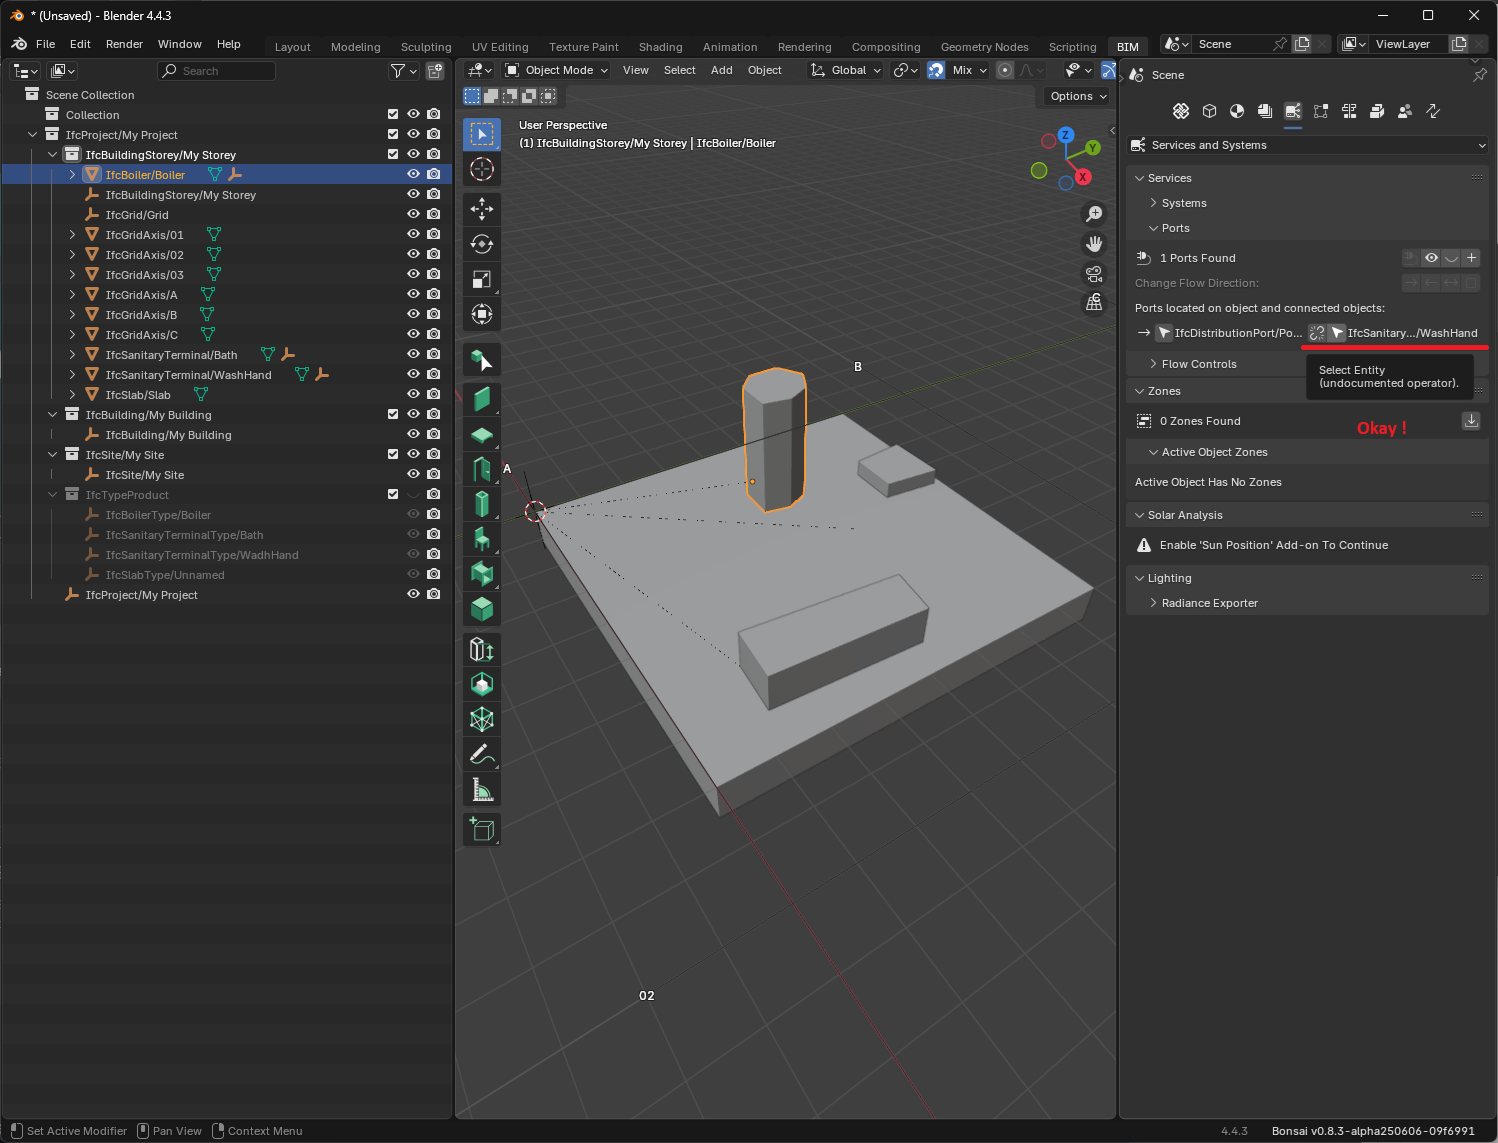Select the IfcSanitary WashHand entity arrow
The image size is (1498, 1143).
(x=1337, y=333)
